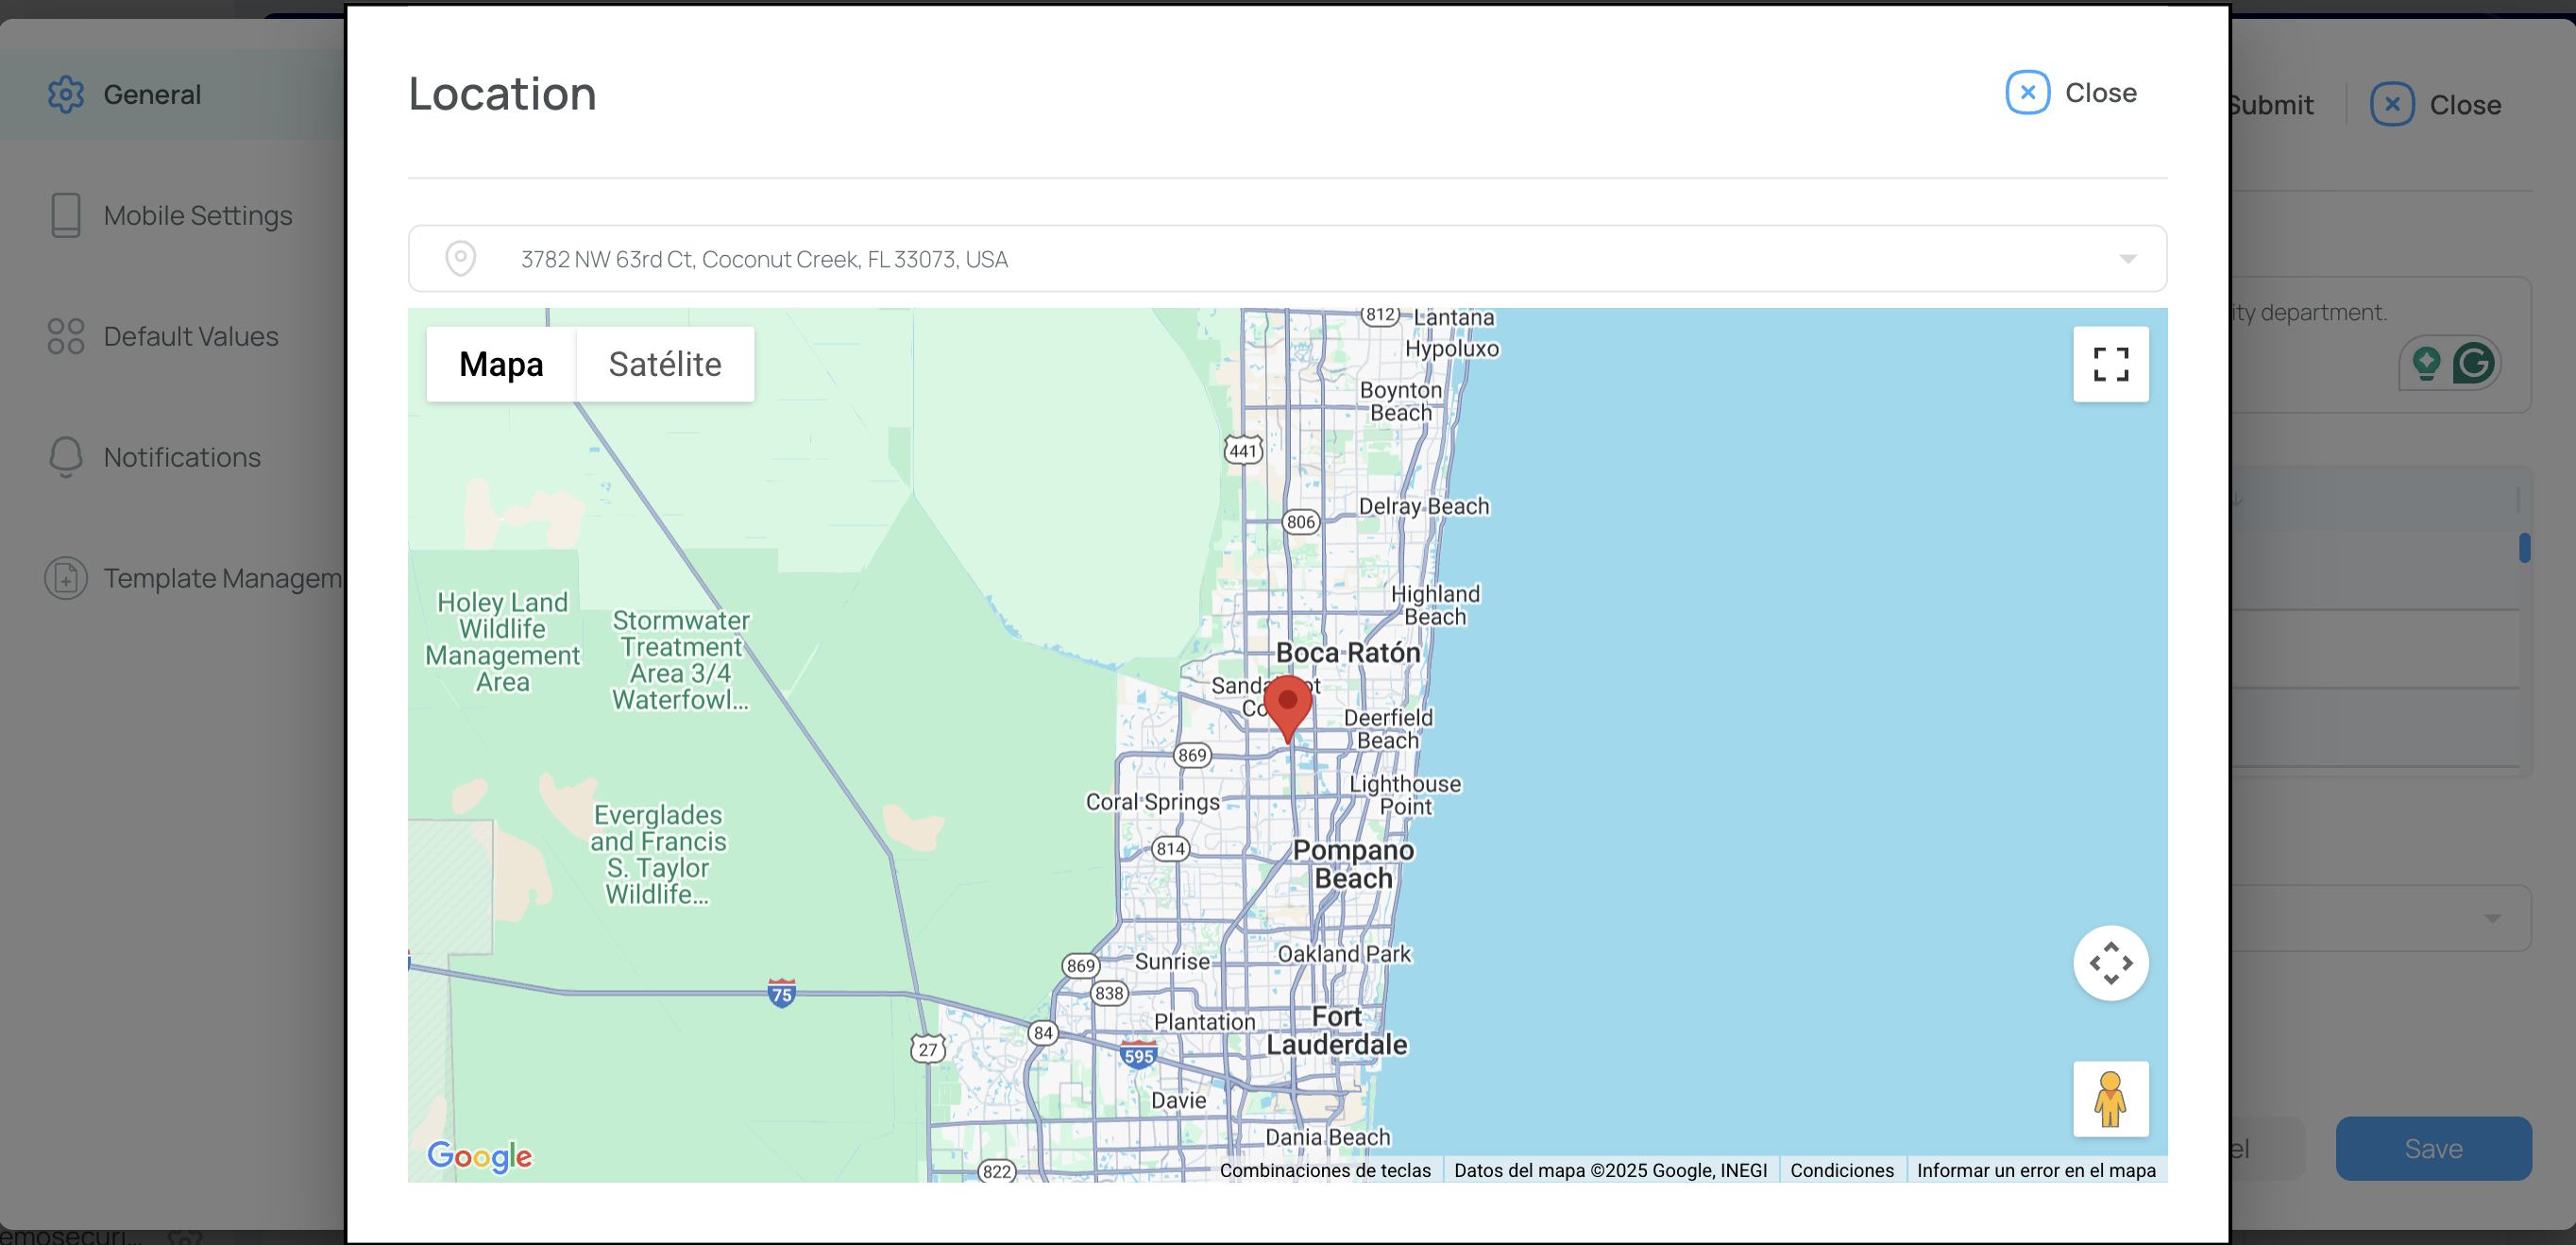Click Boca Ratón label on map
This screenshot has width=2576, height=1245.
tap(1347, 652)
